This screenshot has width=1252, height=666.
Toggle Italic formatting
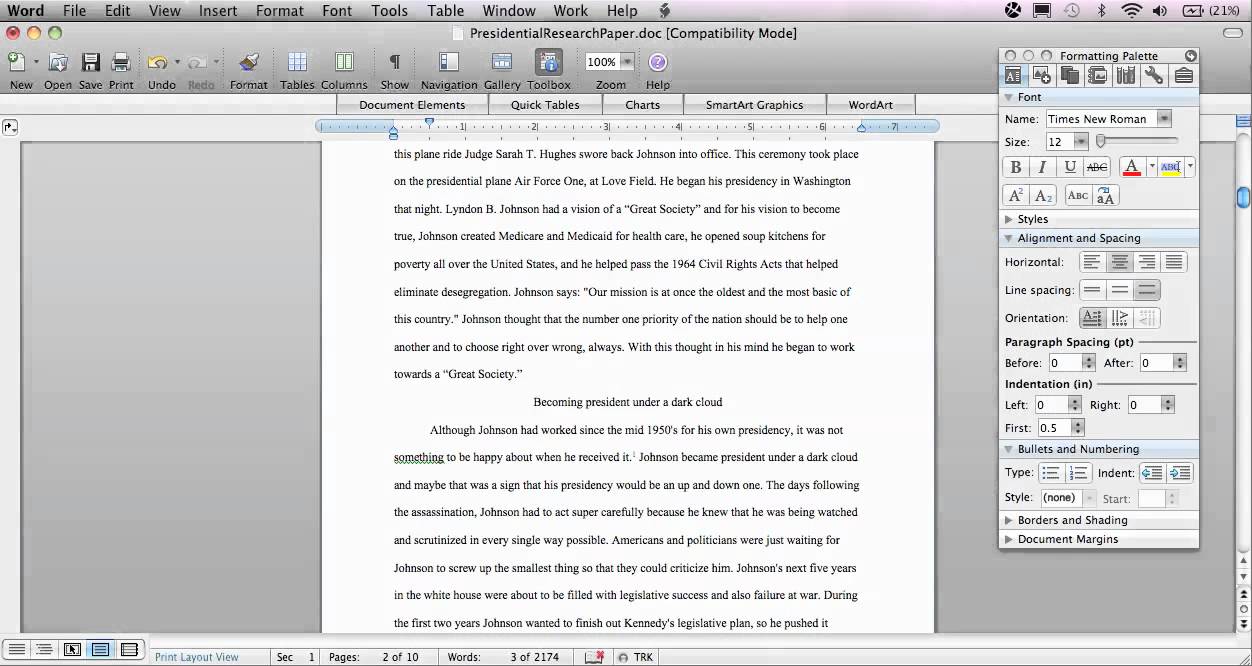(x=1042, y=167)
